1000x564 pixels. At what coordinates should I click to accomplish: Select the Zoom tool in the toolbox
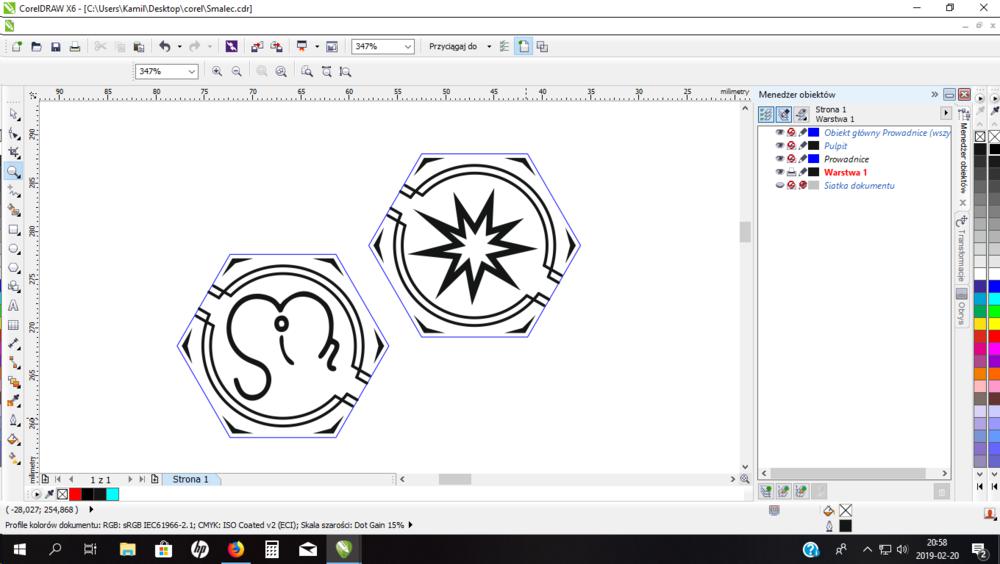pyautogui.click(x=13, y=171)
